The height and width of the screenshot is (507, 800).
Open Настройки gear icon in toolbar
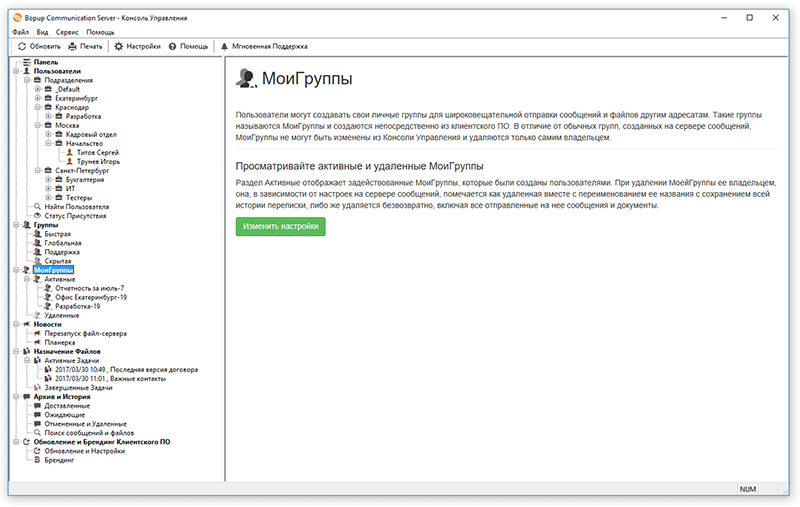(x=118, y=46)
